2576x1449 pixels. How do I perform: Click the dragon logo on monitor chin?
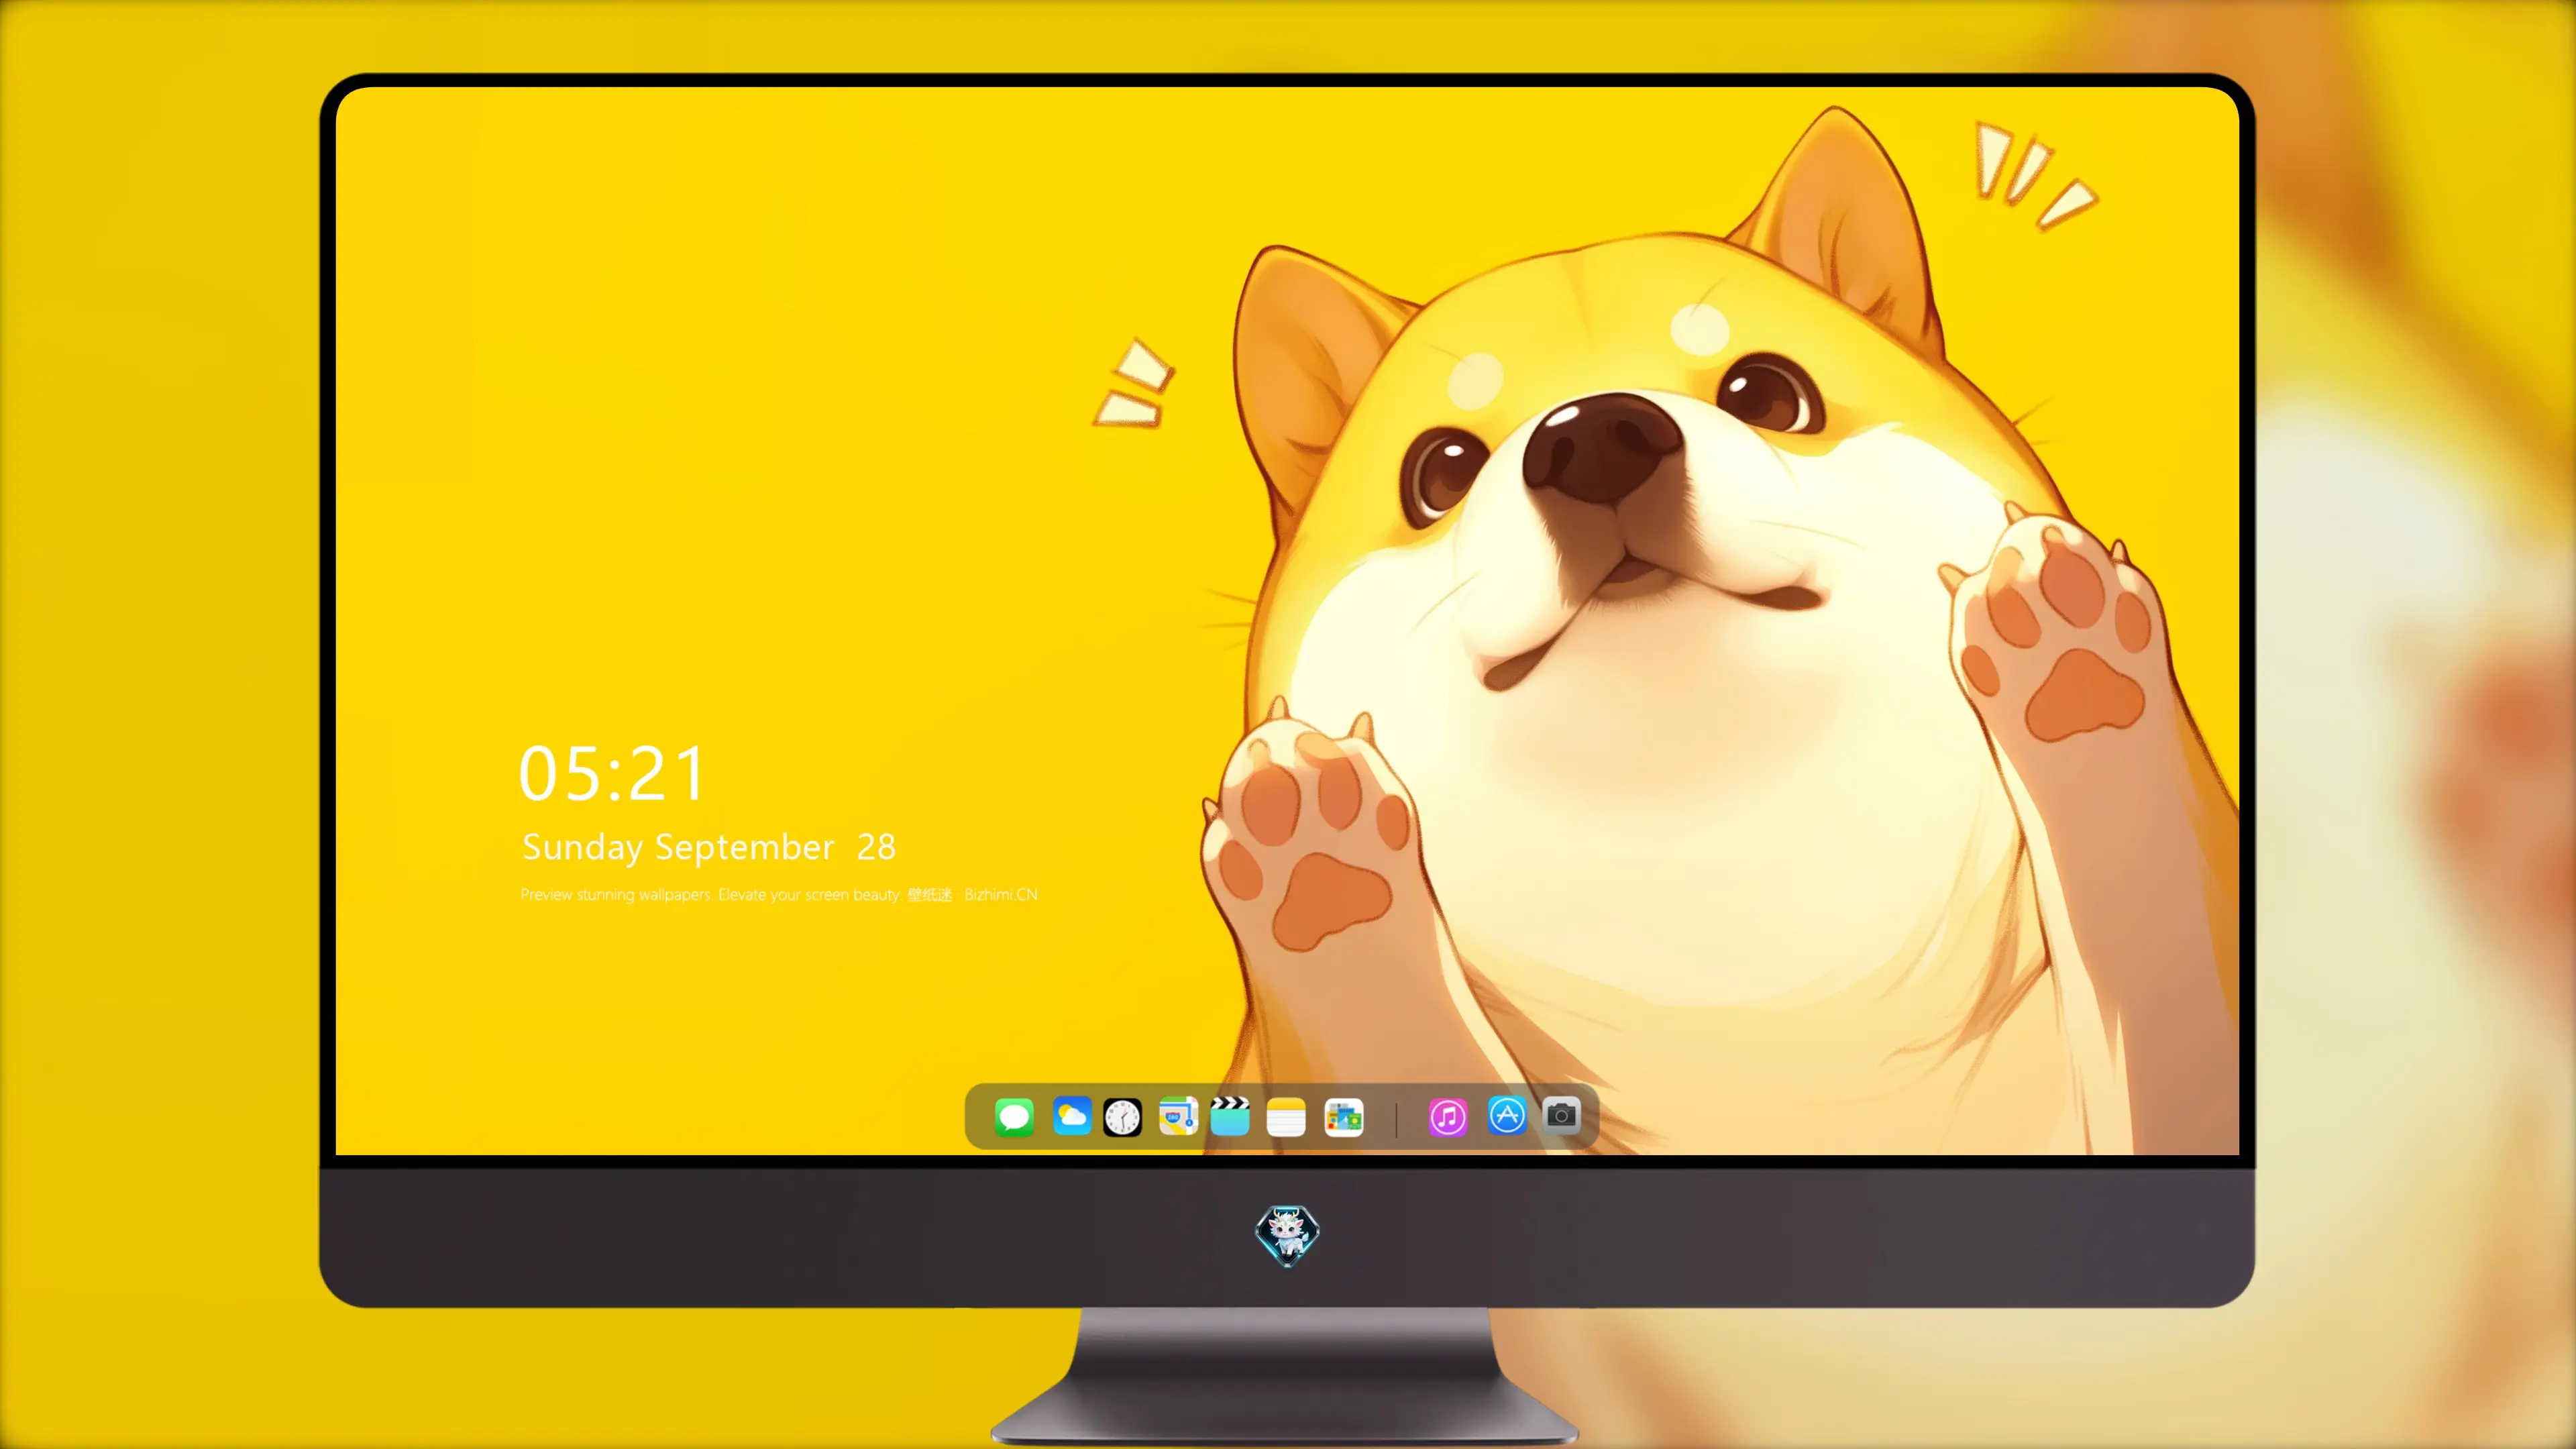[1287, 1235]
